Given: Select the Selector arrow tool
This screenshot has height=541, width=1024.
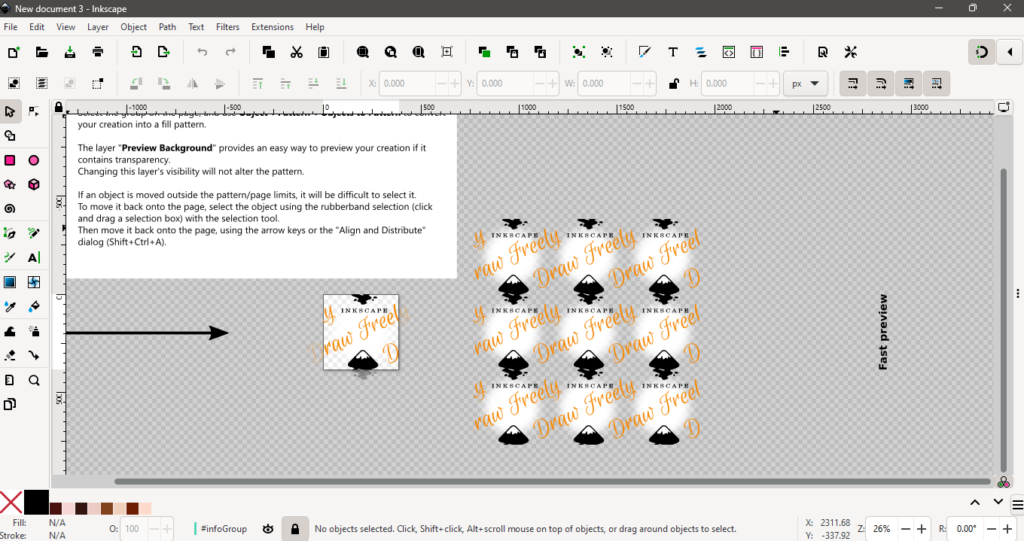Looking at the screenshot, I should (x=10, y=112).
